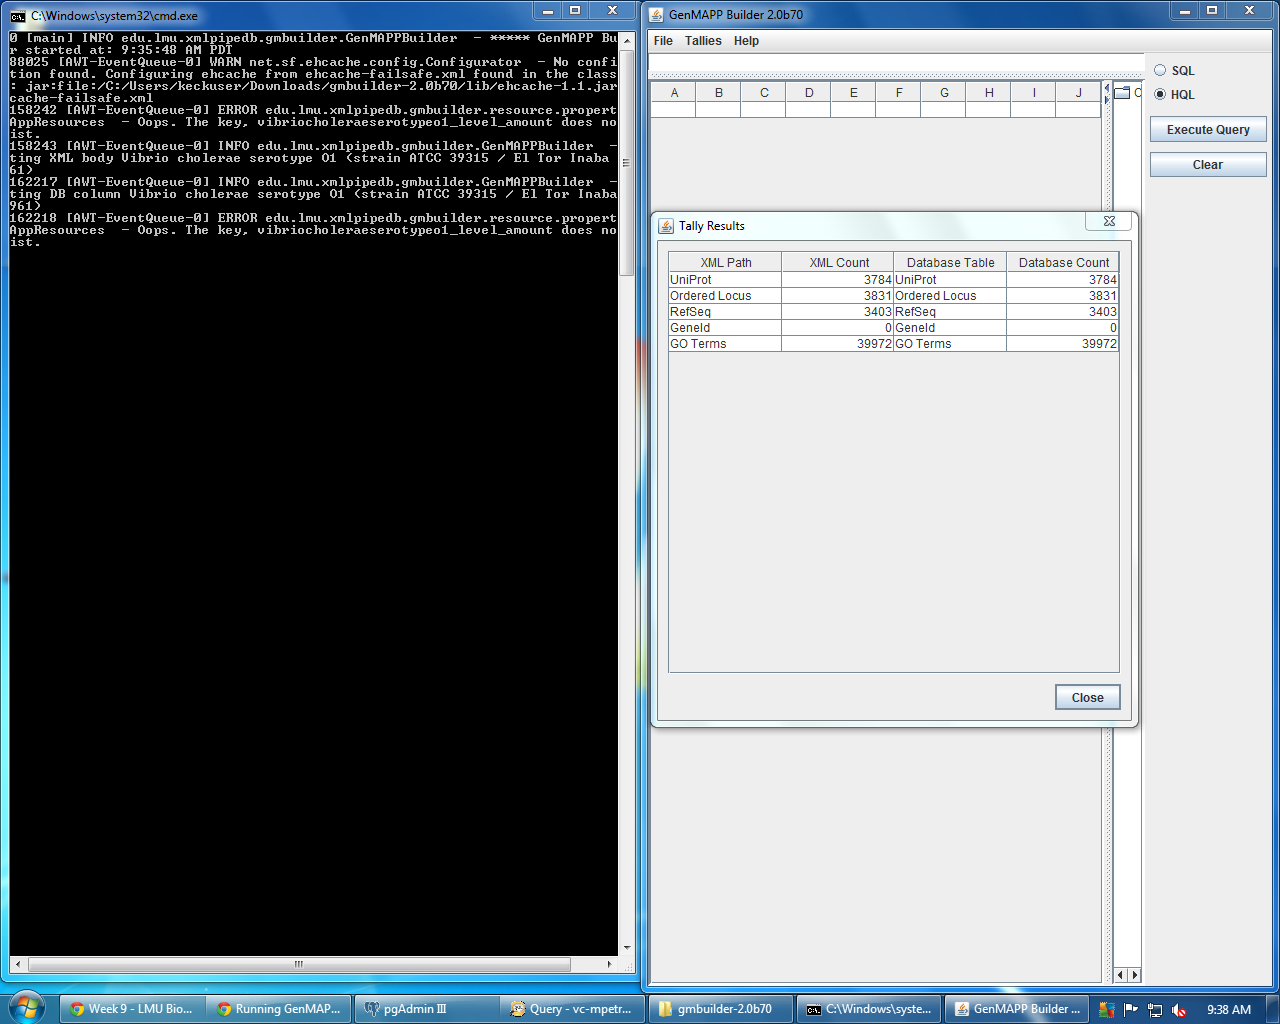This screenshot has width=1280, height=1024.
Task: Click the cmd.exe title bar icon
Action: [18, 16]
